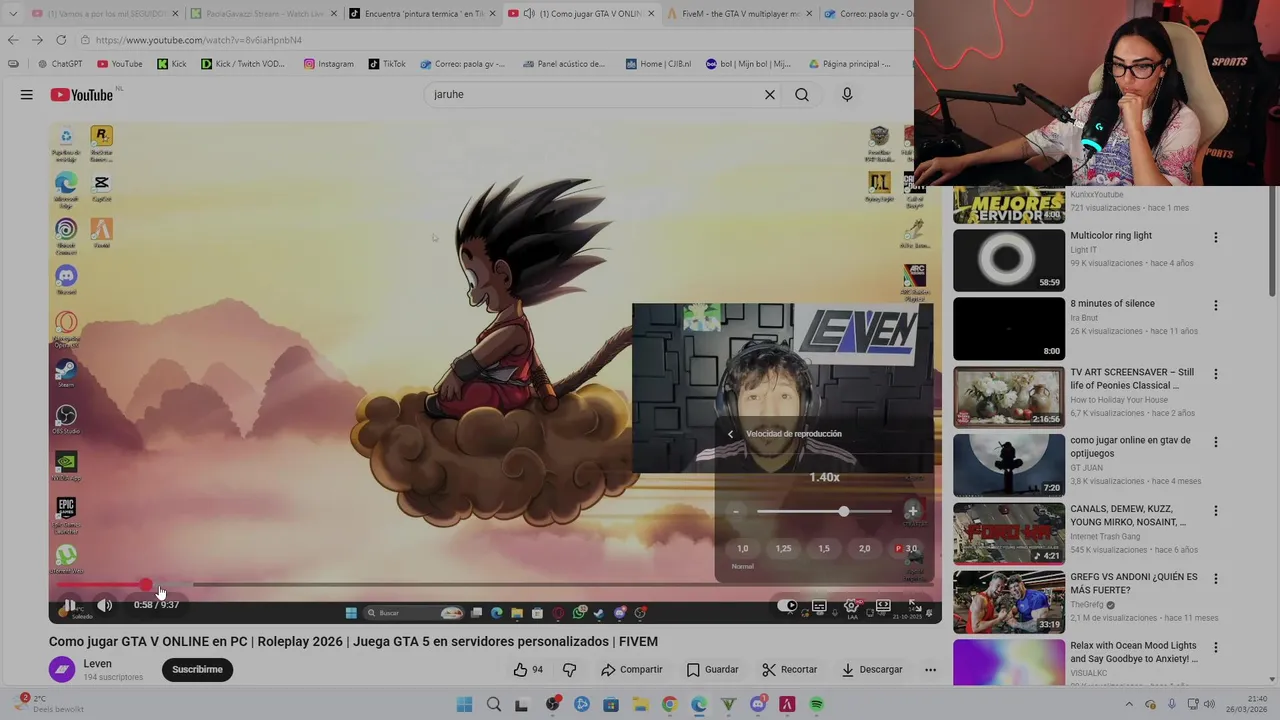This screenshot has height=720, width=1280.
Task: Open File Explorer from the taskbar
Action: pyautogui.click(x=640, y=705)
